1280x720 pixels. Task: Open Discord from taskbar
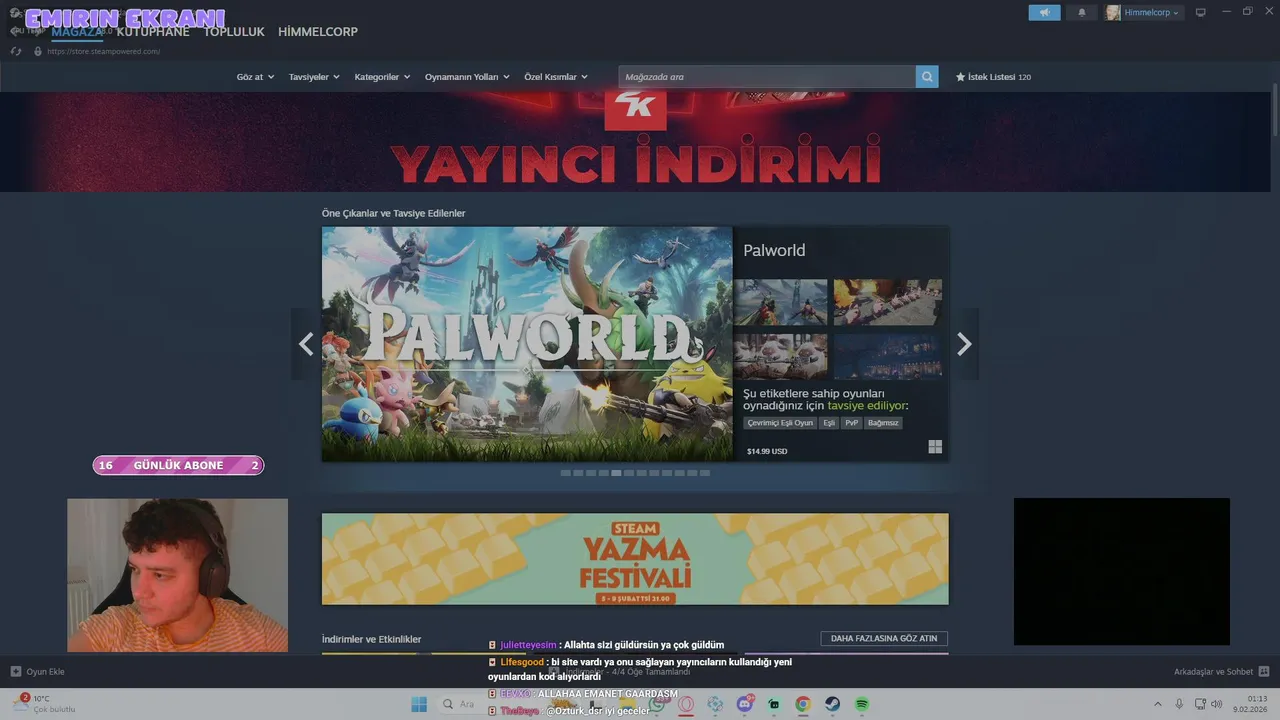tap(745, 704)
